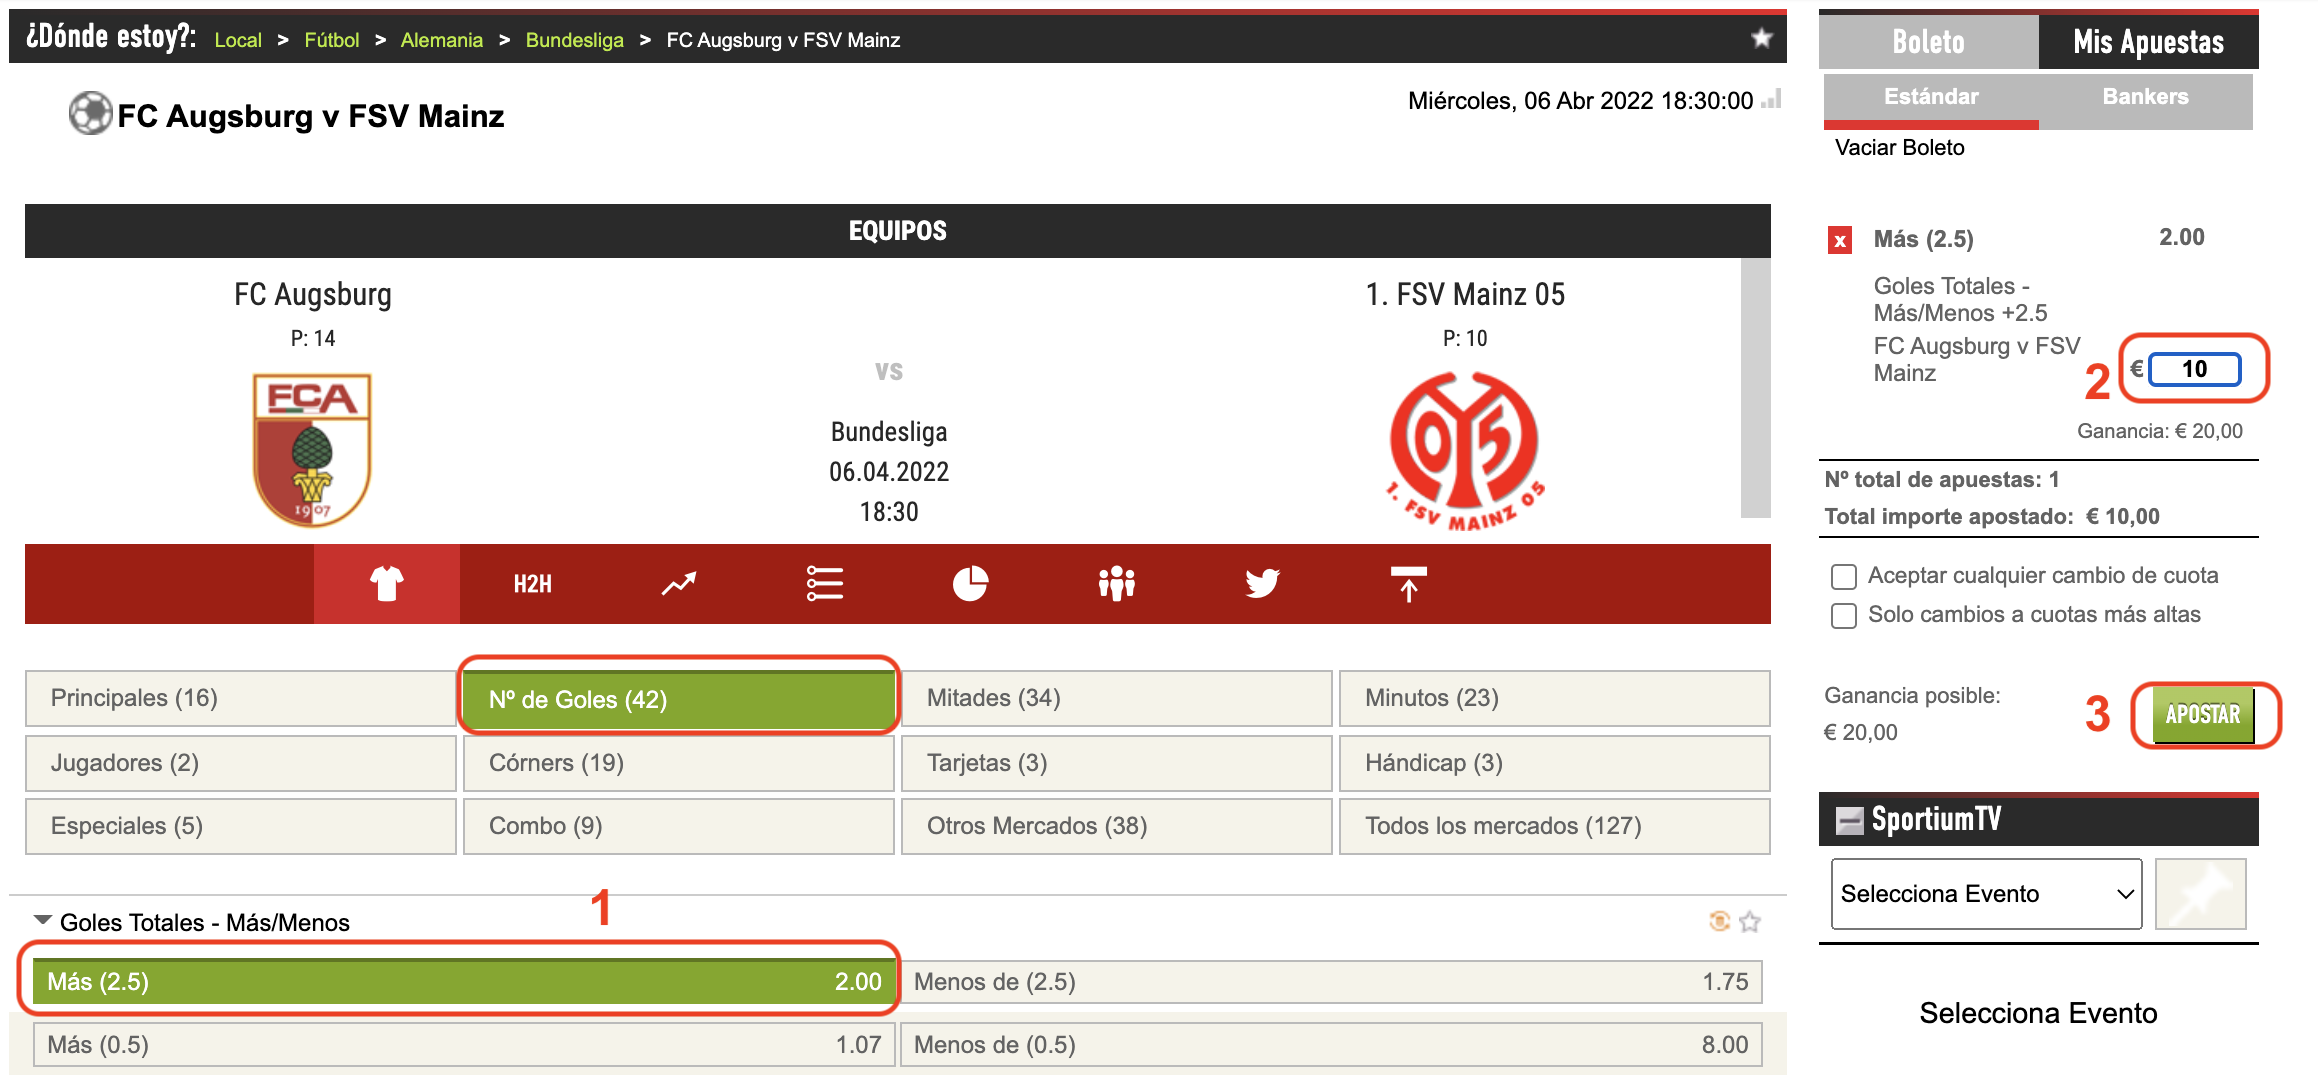Open the list standings icon

824,584
